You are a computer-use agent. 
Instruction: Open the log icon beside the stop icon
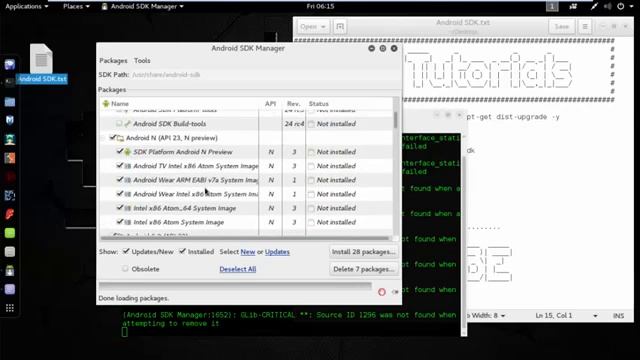click(395, 292)
